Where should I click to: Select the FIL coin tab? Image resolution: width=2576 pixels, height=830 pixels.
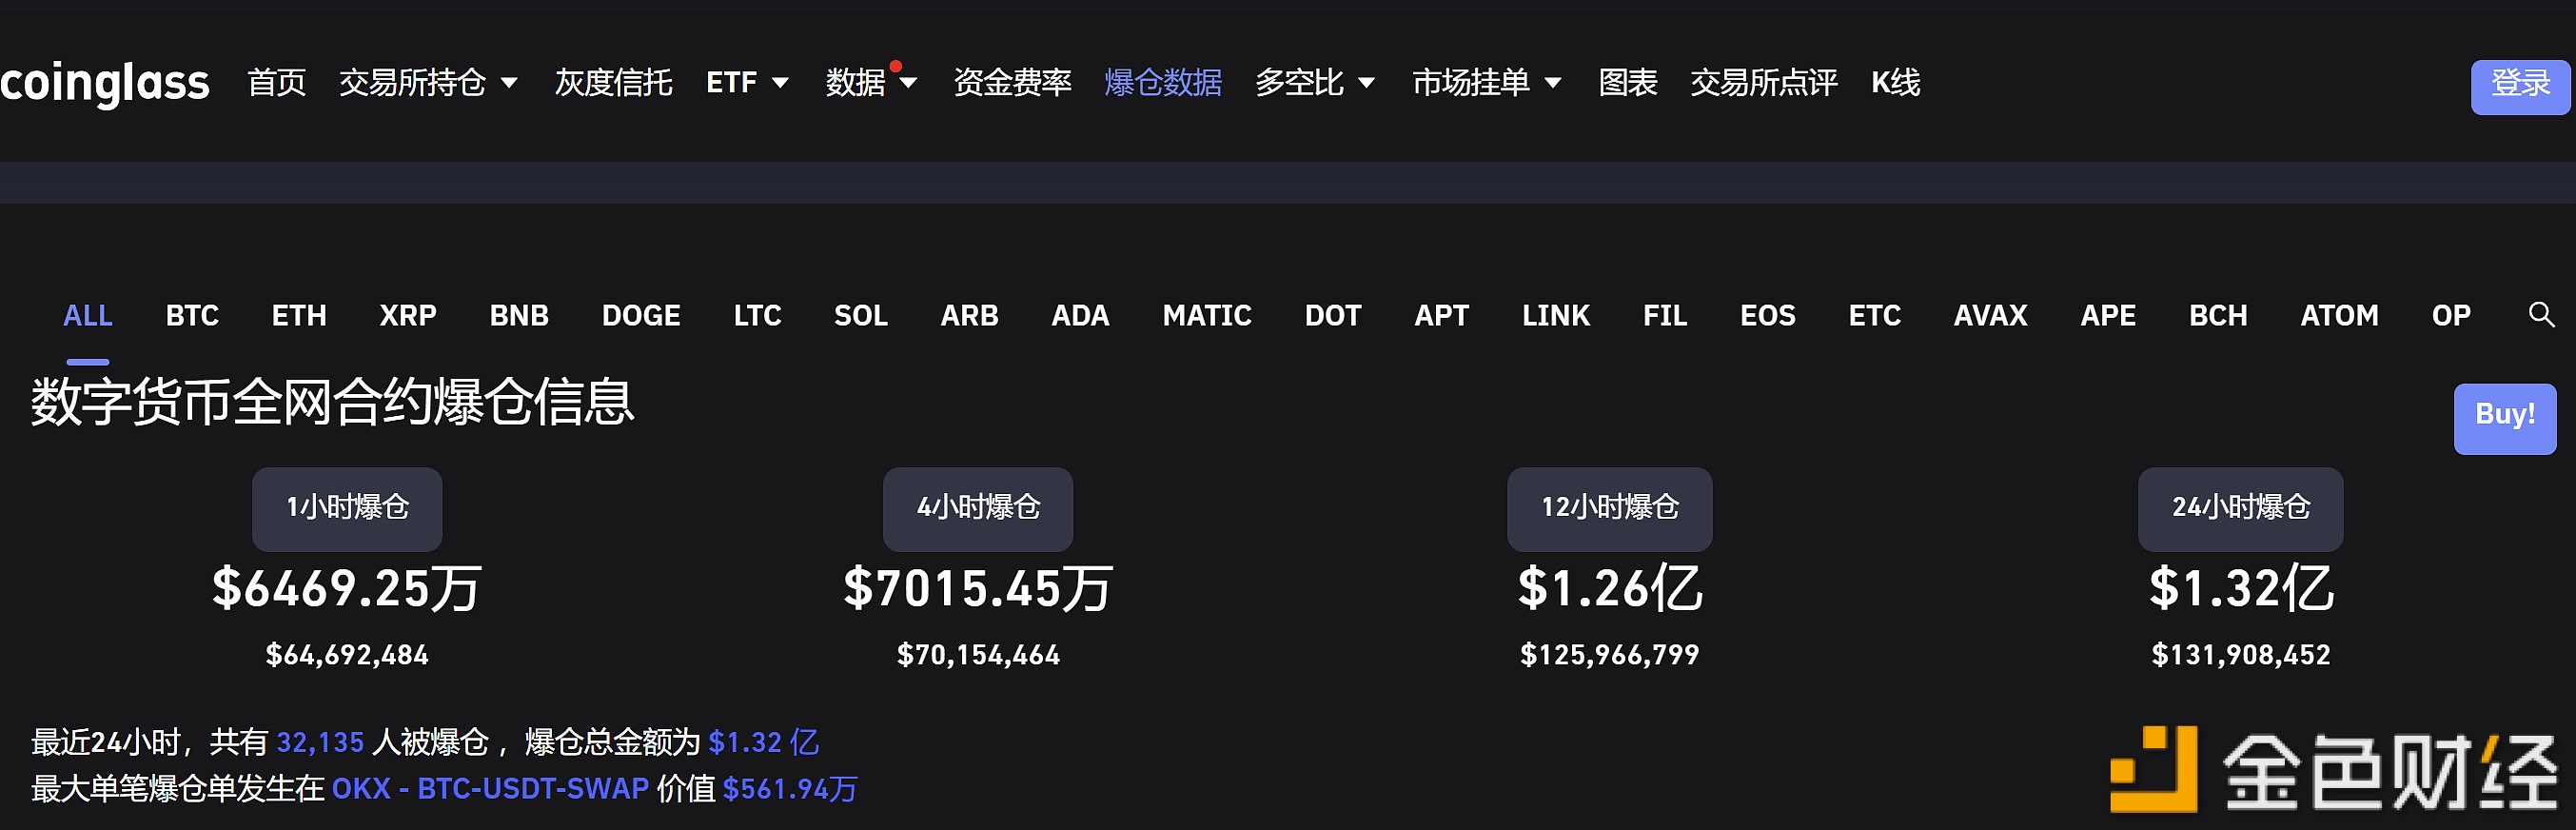click(x=1665, y=316)
